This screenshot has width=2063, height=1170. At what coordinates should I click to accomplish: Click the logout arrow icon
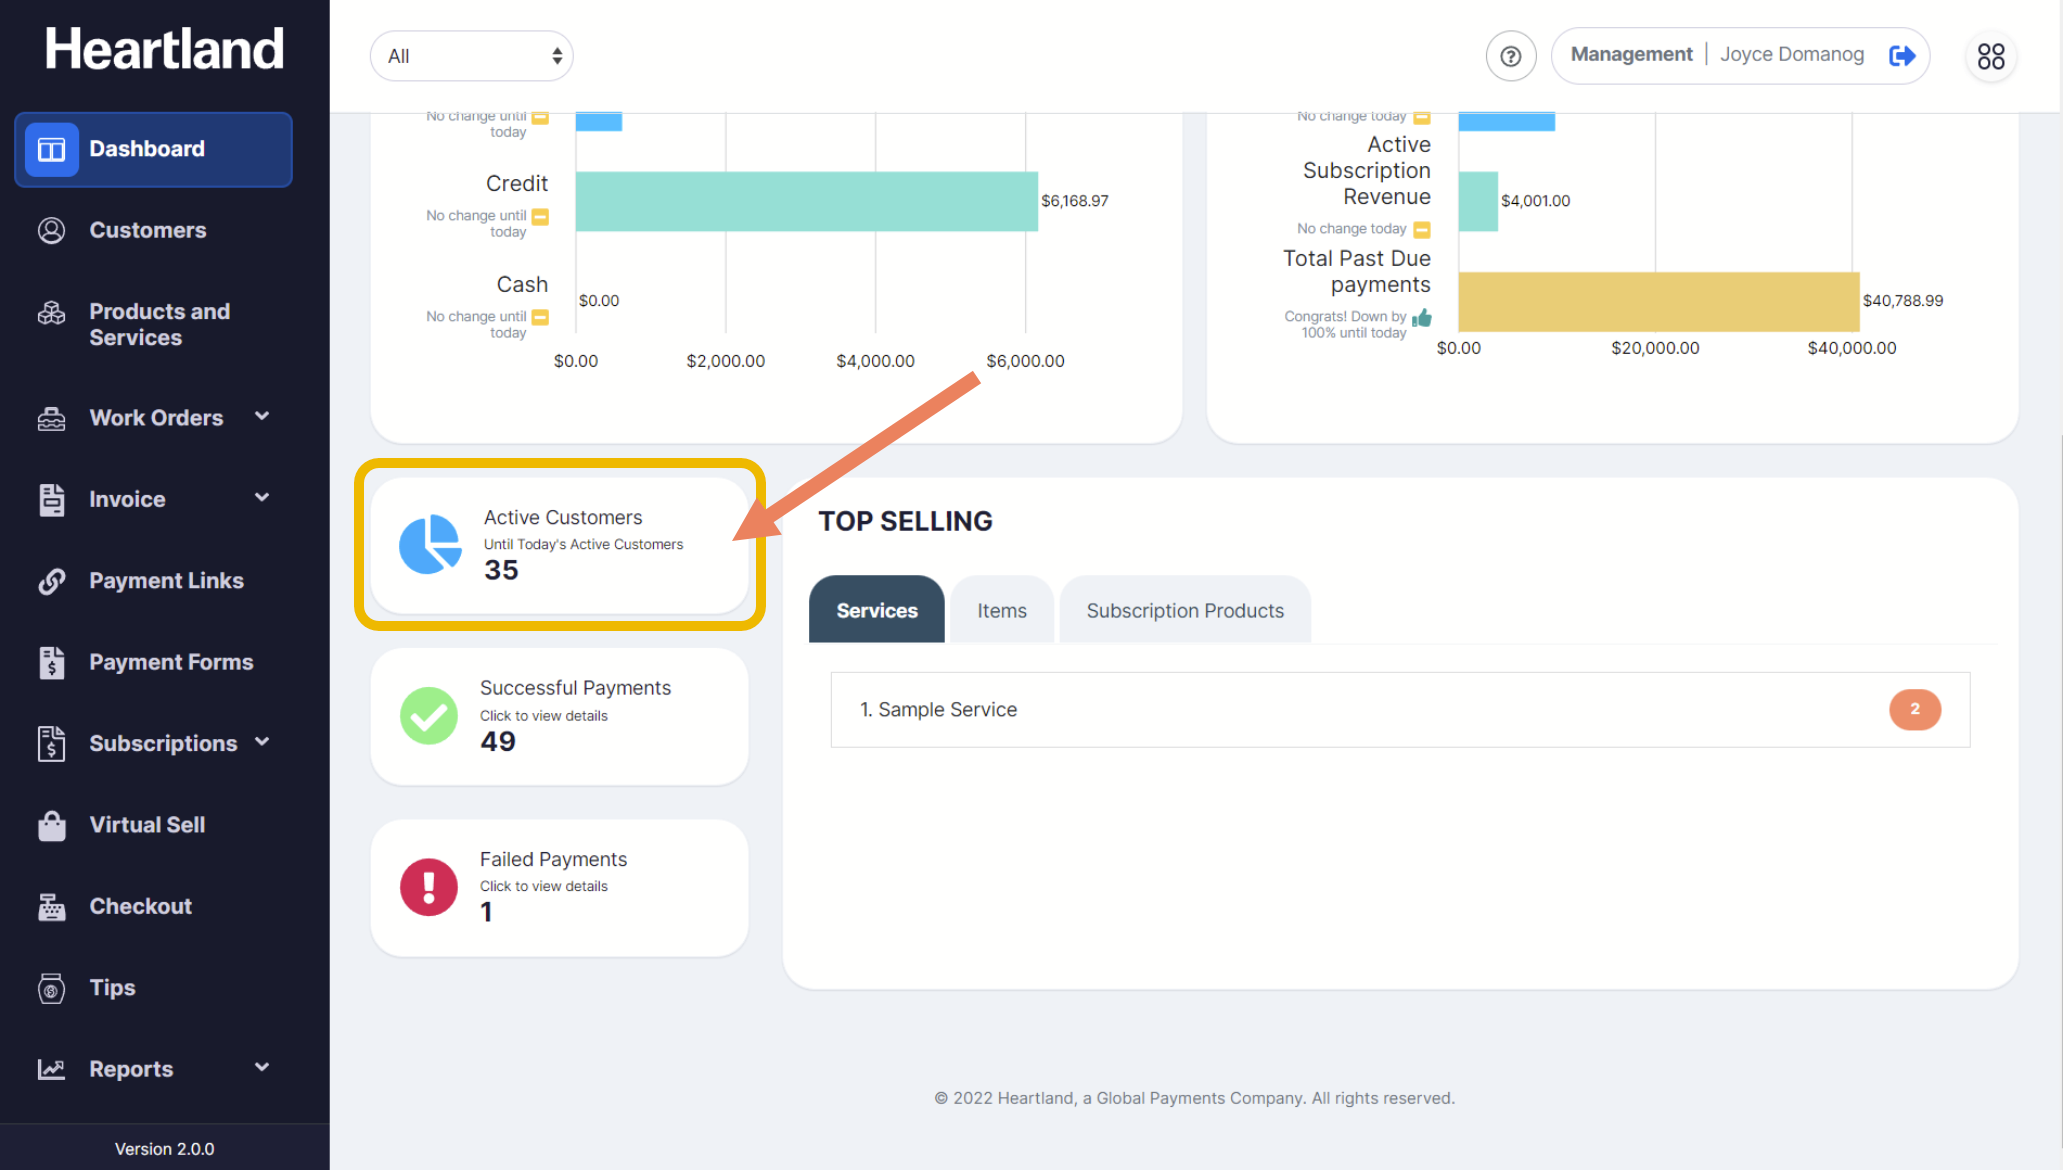click(x=1902, y=55)
